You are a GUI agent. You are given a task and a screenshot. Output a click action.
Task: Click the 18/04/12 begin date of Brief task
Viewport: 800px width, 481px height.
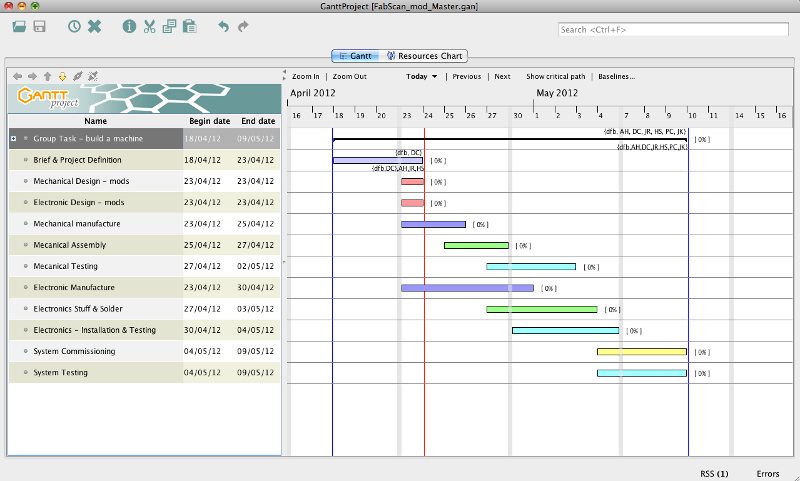point(203,160)
